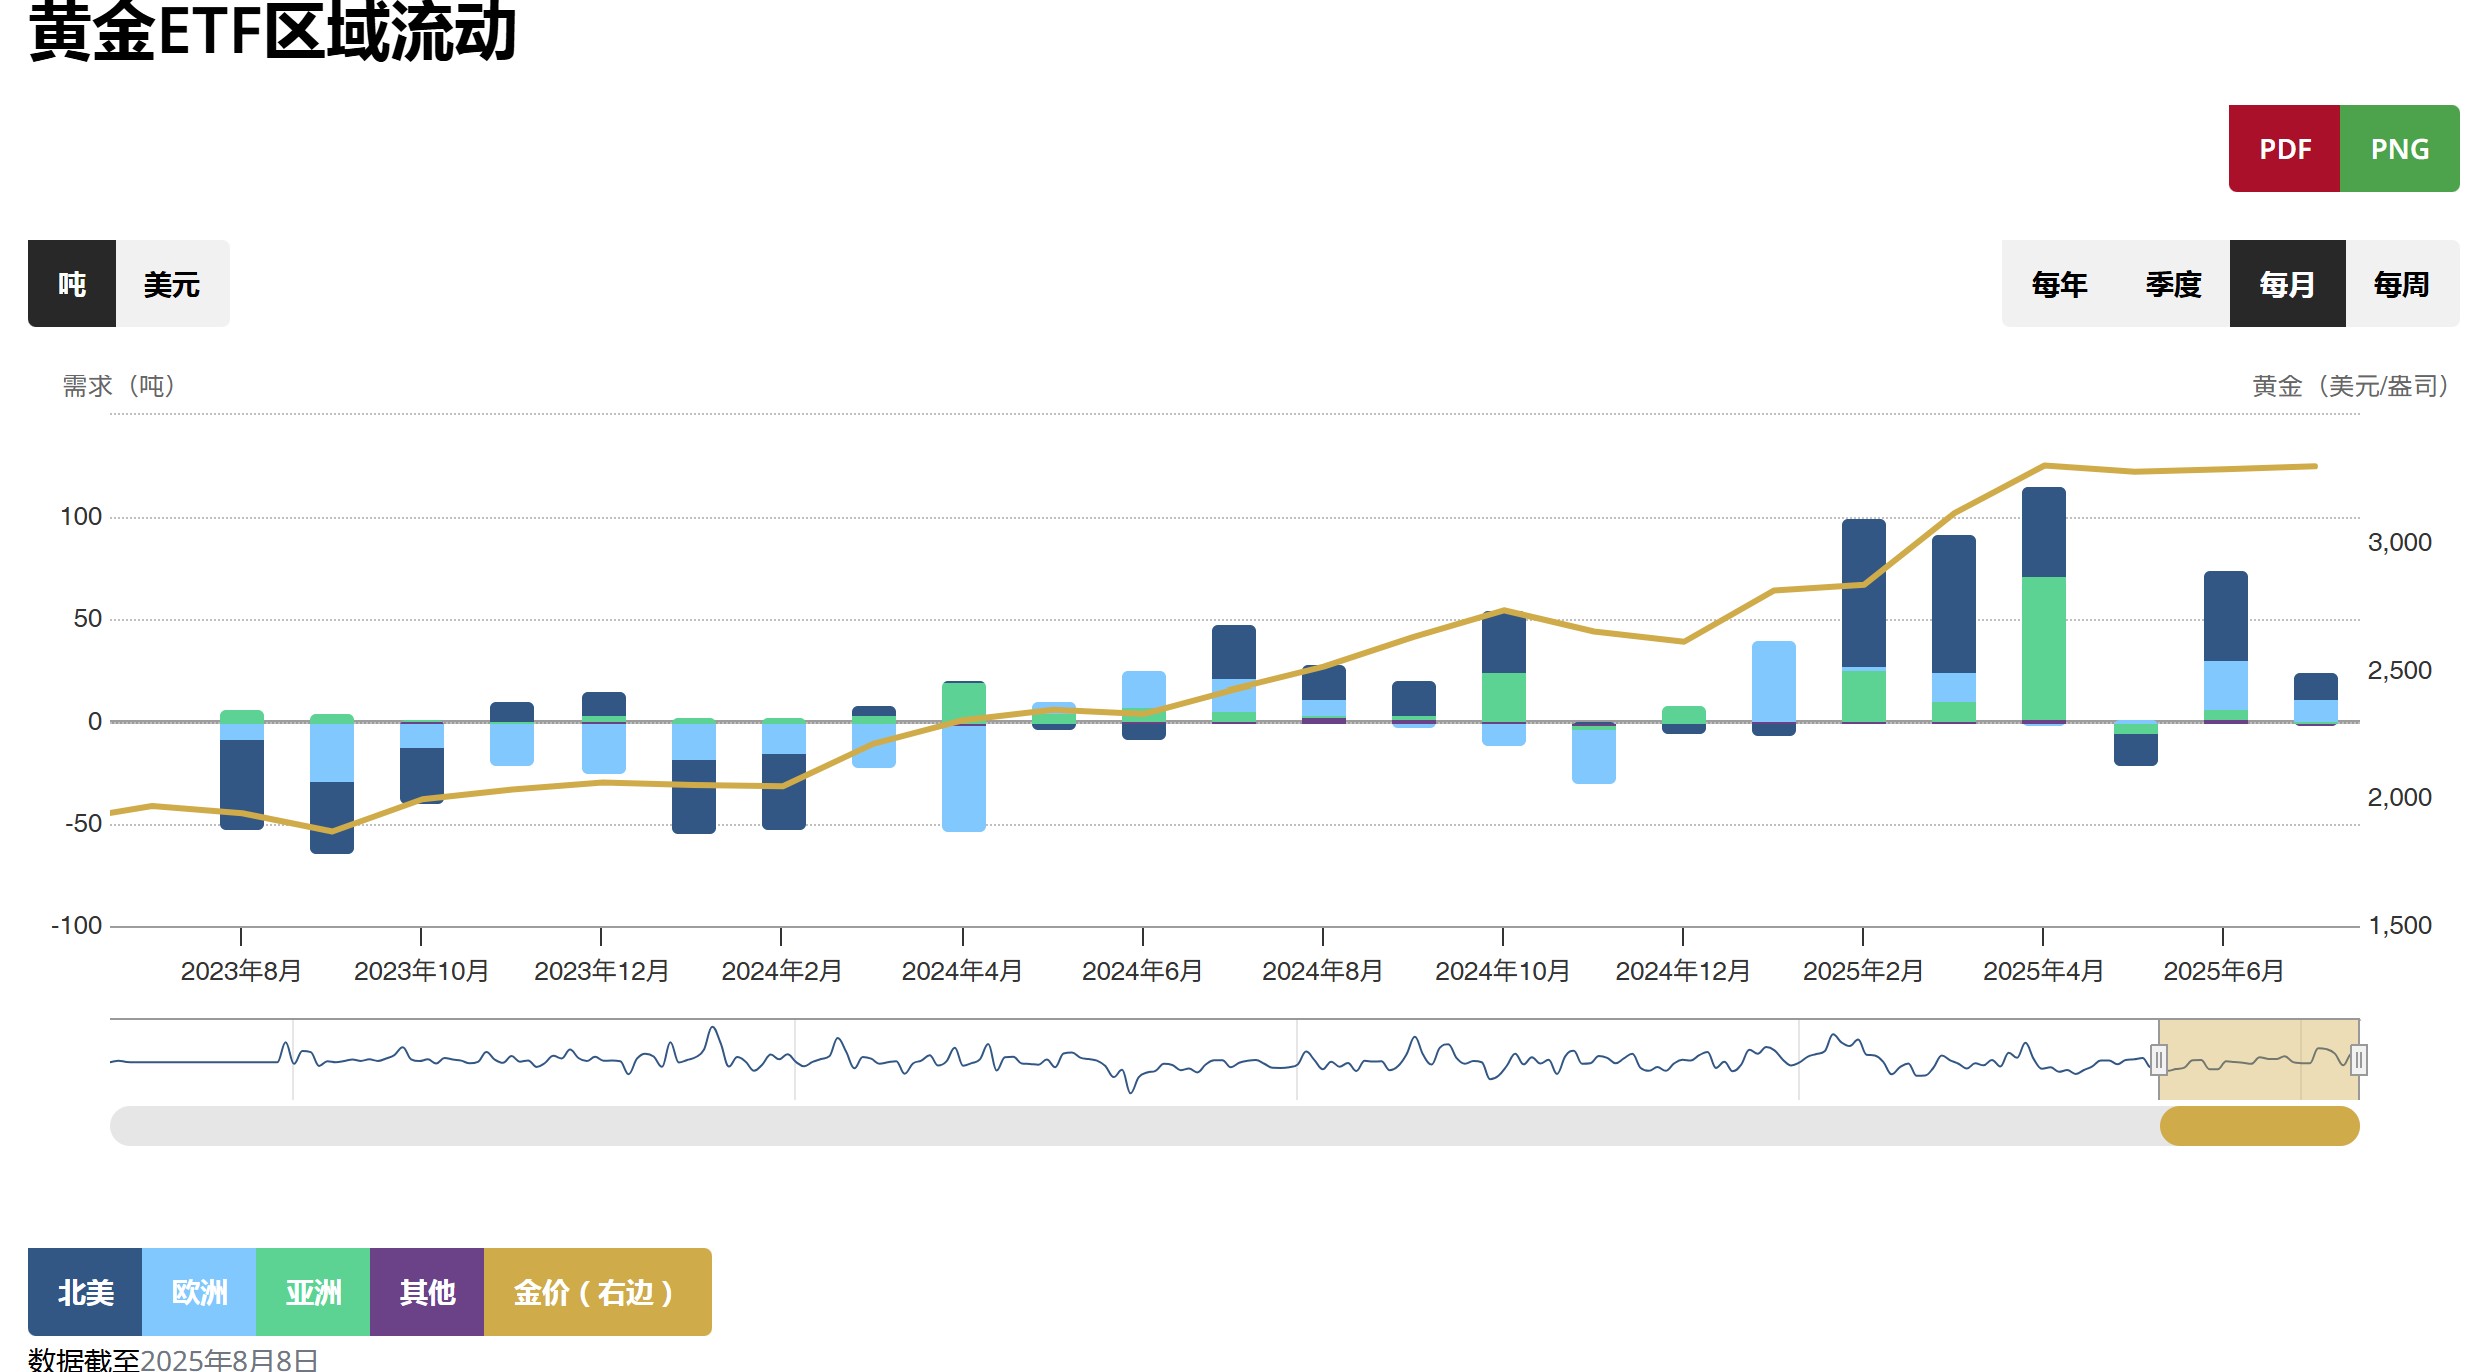
Task: Select the 每年 yearly view tab
Action: (2059, 284)
